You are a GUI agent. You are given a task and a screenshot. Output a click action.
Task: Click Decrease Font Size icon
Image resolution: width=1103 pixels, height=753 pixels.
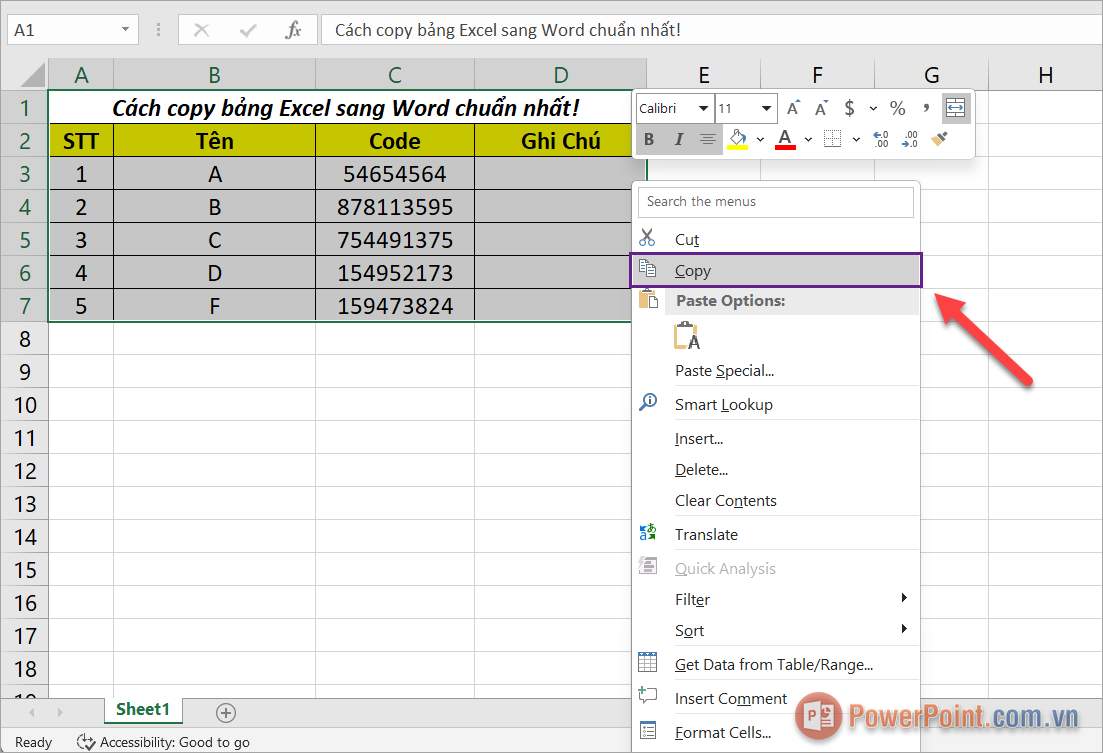click(x=822, y=108)
